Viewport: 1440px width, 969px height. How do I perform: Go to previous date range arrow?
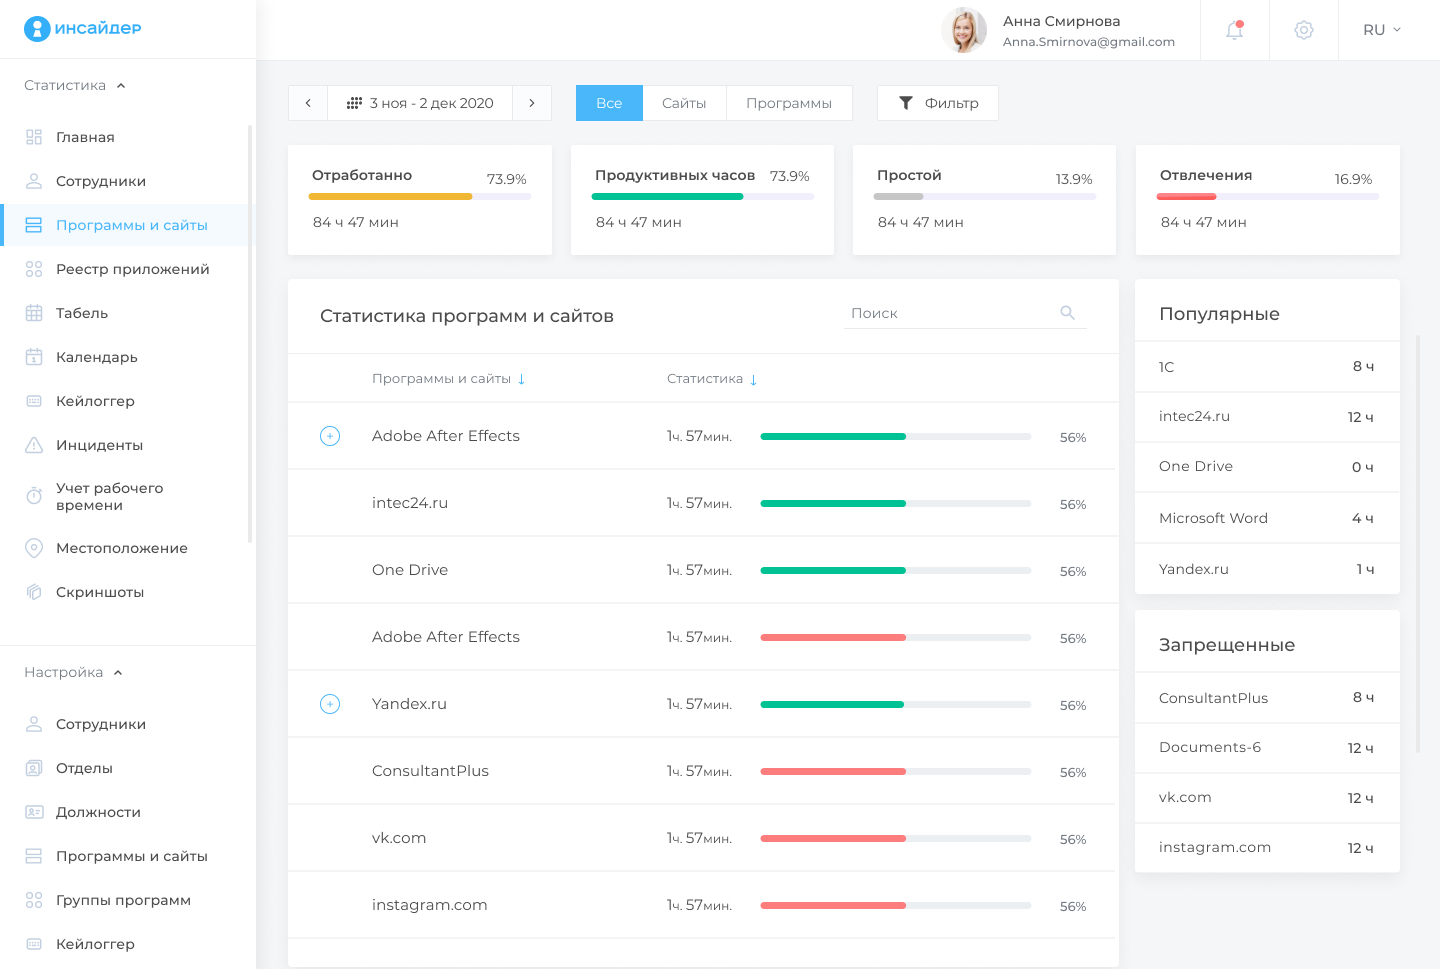pyautogui.click(x=308, y=103)
